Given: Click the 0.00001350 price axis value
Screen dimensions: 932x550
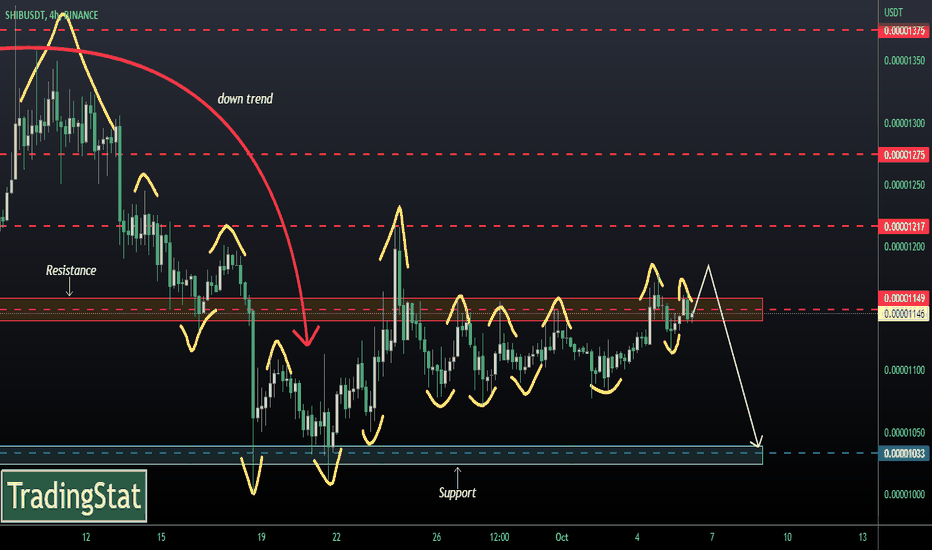Looking at the screenshot, I should (x=904, y=61).
